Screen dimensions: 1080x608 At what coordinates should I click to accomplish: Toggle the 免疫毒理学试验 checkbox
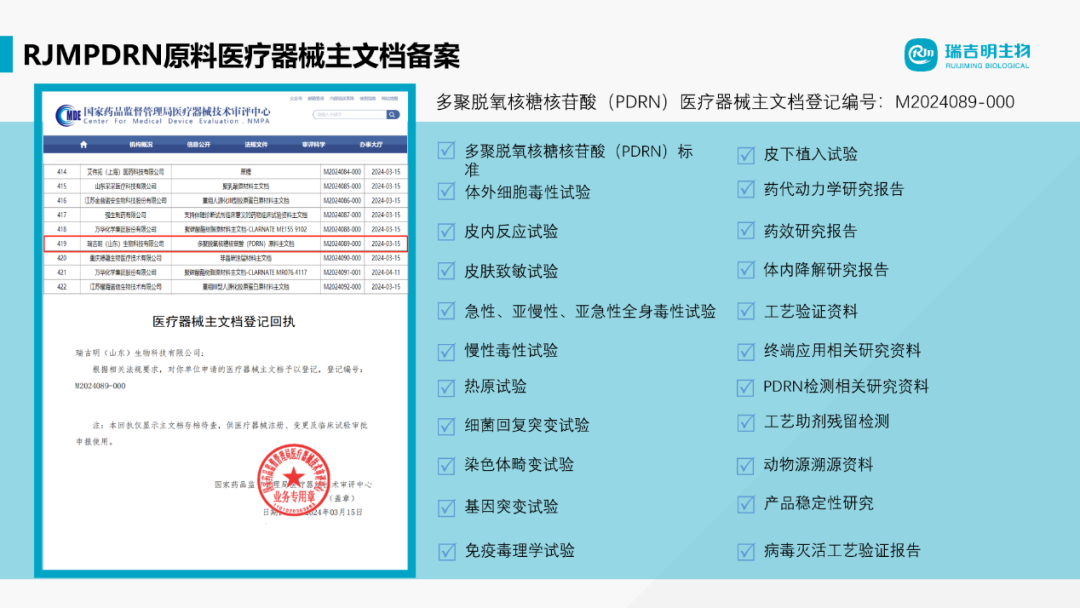(446, 551)
